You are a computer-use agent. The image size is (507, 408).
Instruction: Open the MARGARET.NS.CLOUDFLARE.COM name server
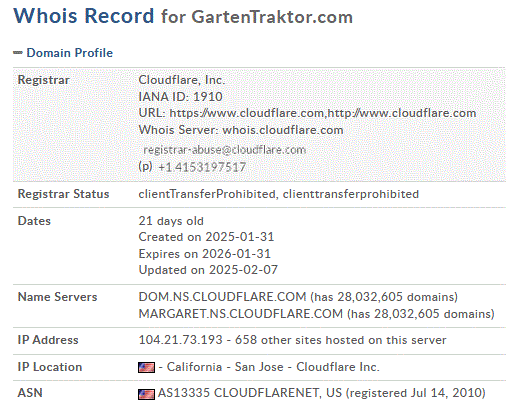(241, 314)
